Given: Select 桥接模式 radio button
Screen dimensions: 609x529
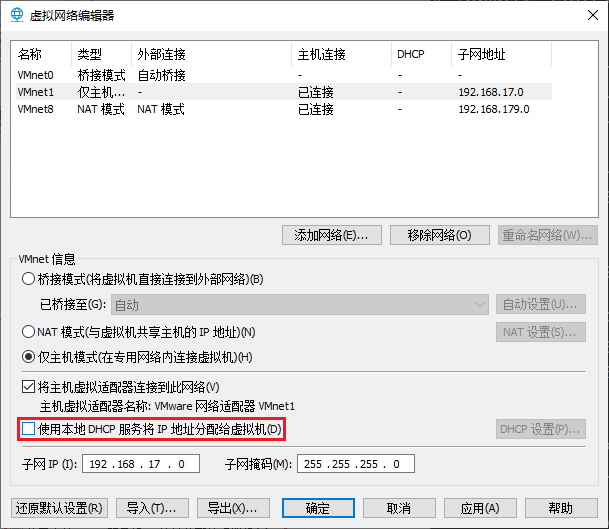Looking at the screenshot, I should (x=28, y=279).
